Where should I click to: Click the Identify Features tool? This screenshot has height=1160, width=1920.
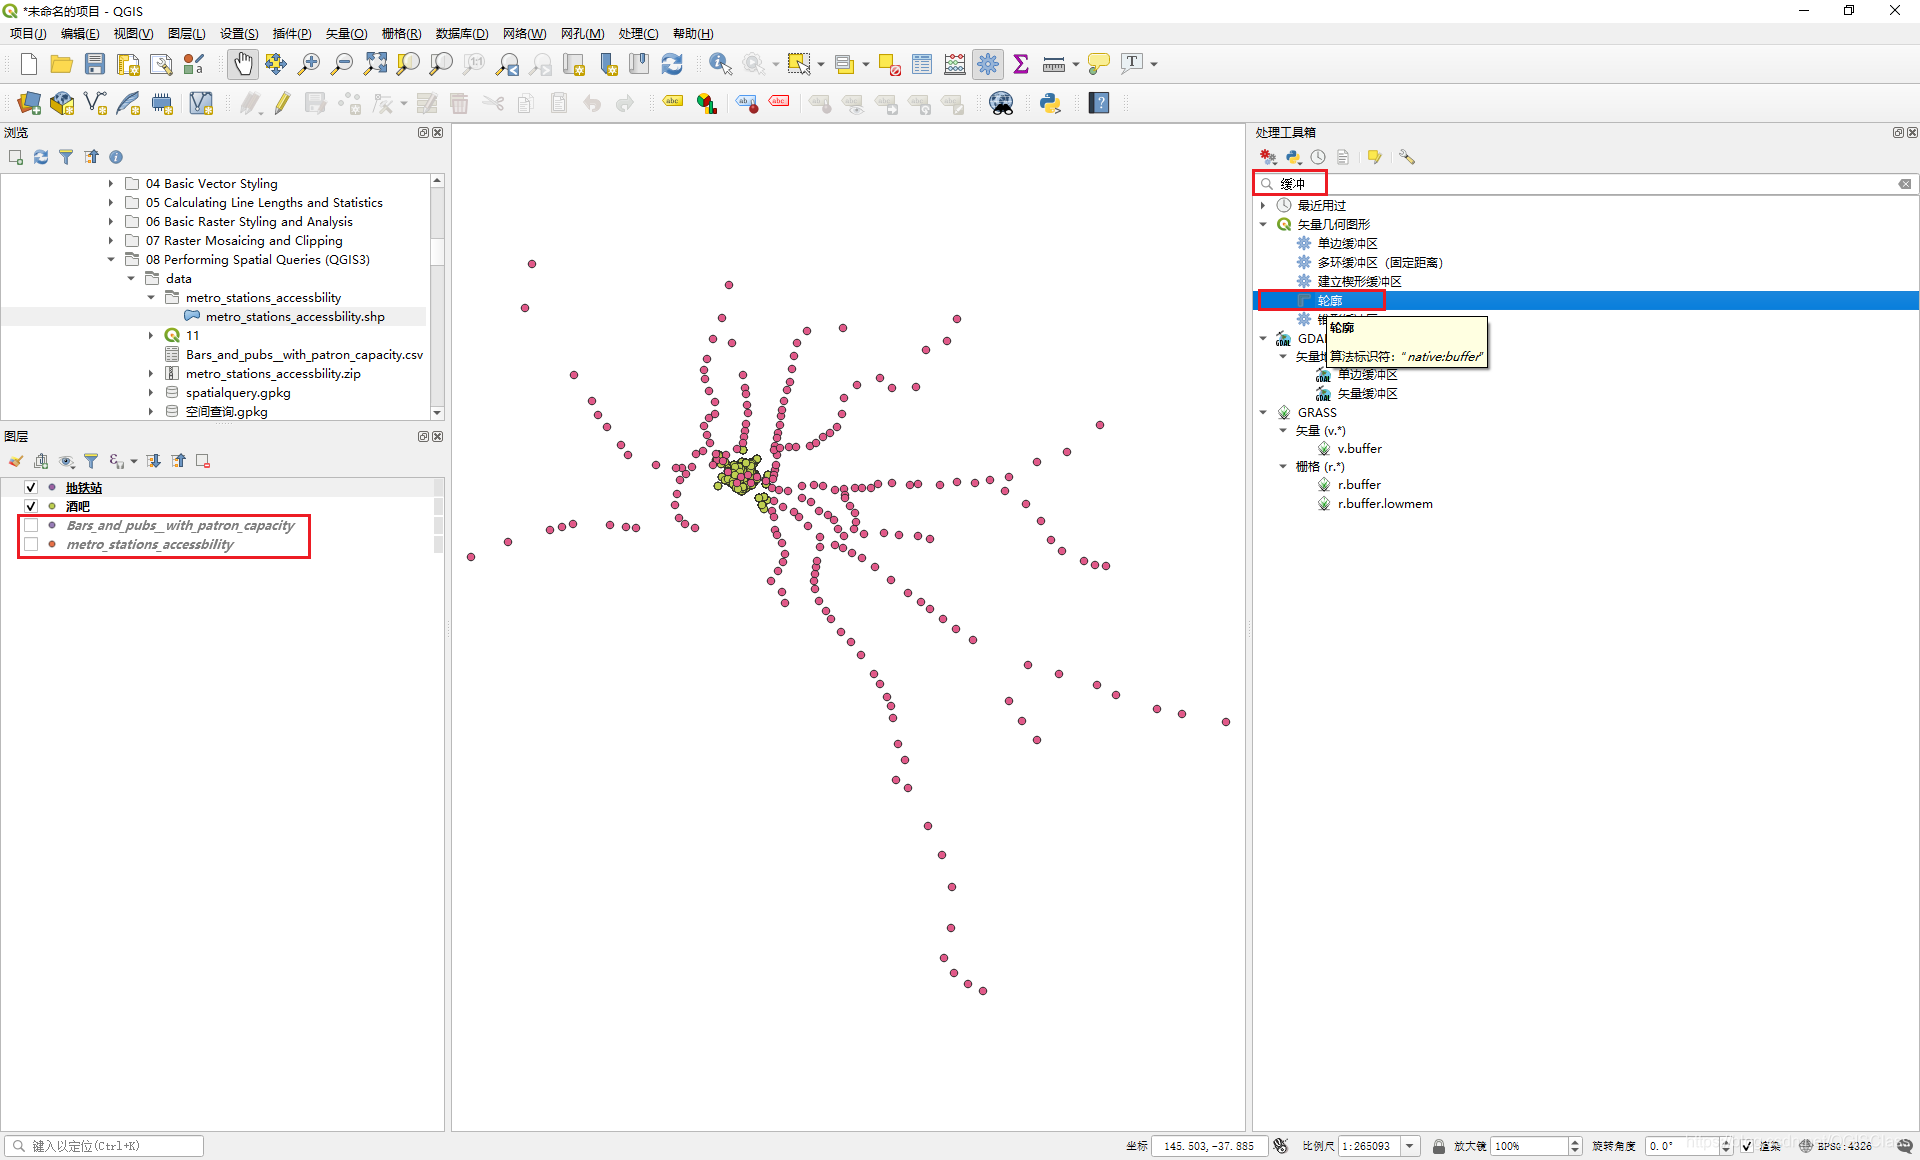click(x=719, y=64)
